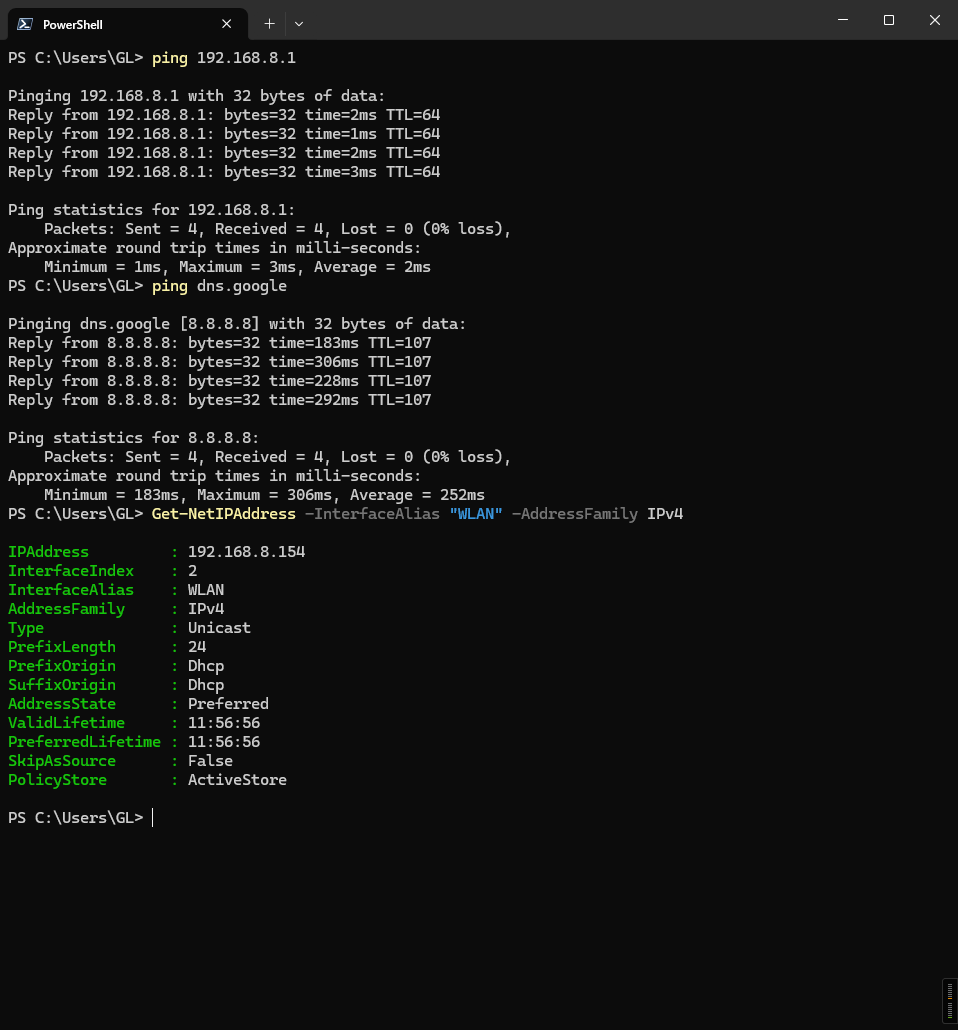
Task: Click the IPAddress value 192.168.8.154
Action: (246, 552)
